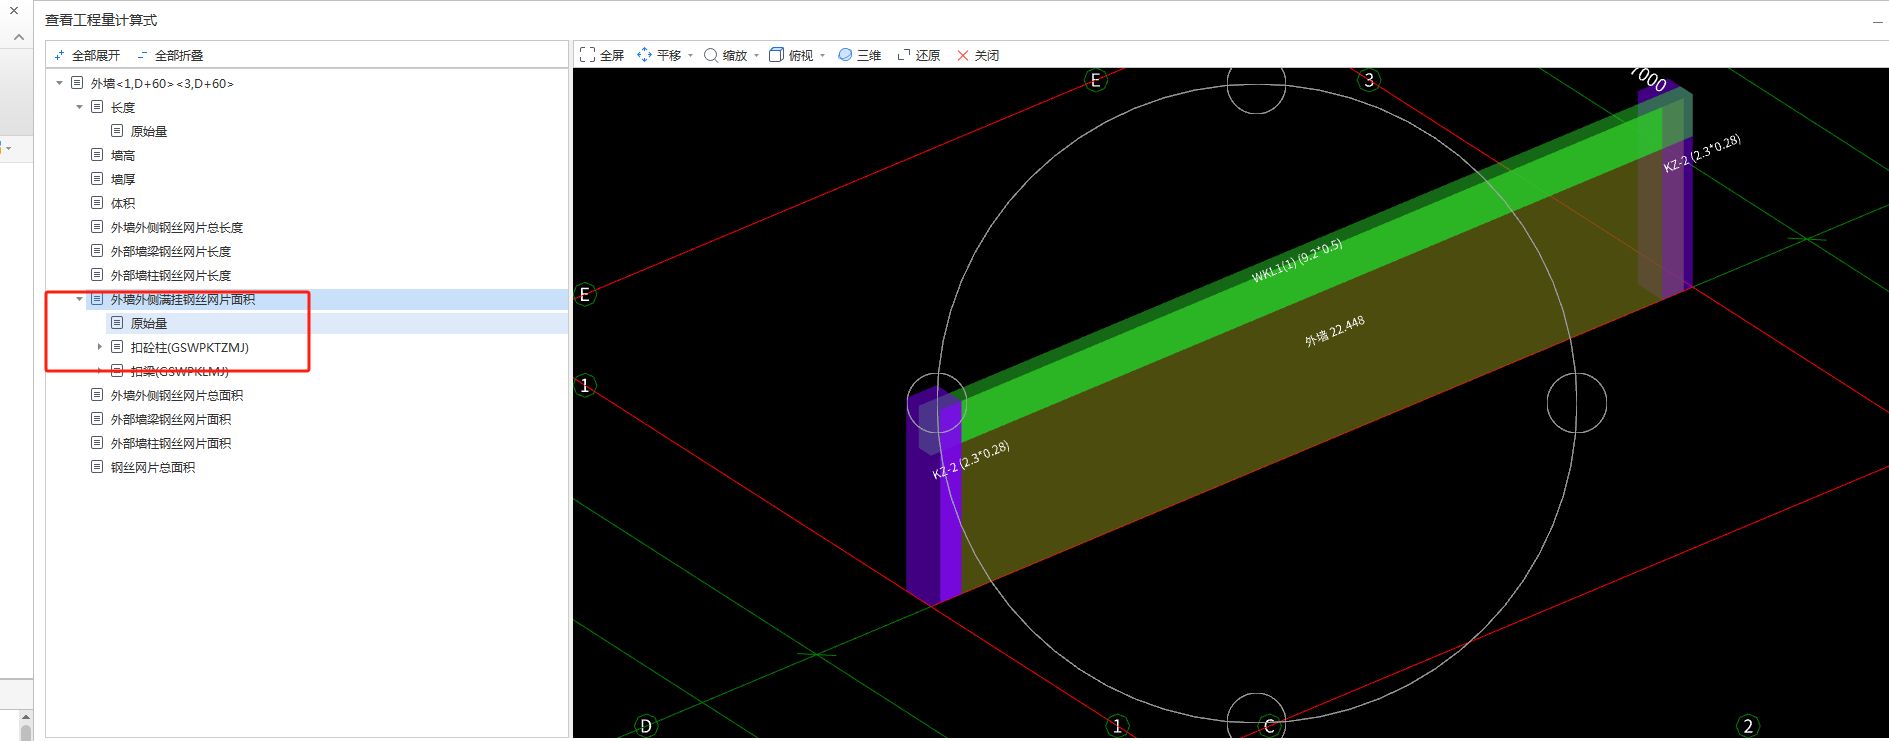Open the 缩放 dropdown arrow
The height and width of the screenshot is (741, 1889).
(756, 56)
